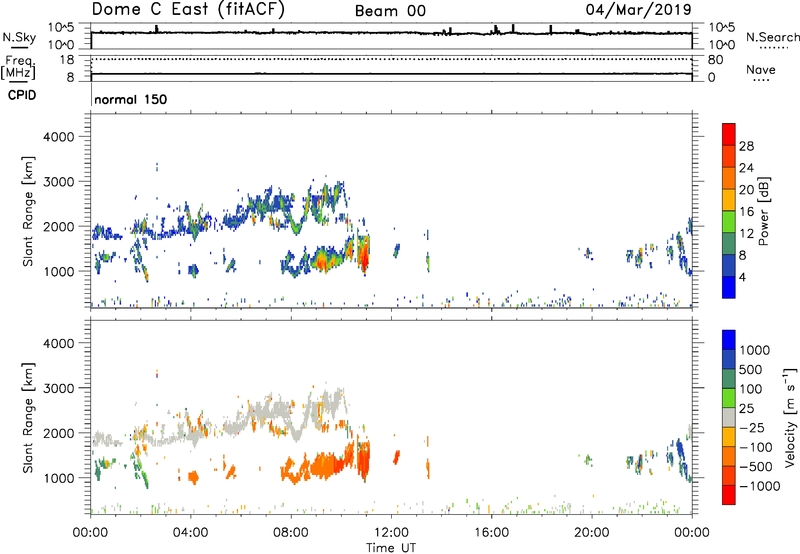Click the "16:00" time tick label

(x=491, y=533)
